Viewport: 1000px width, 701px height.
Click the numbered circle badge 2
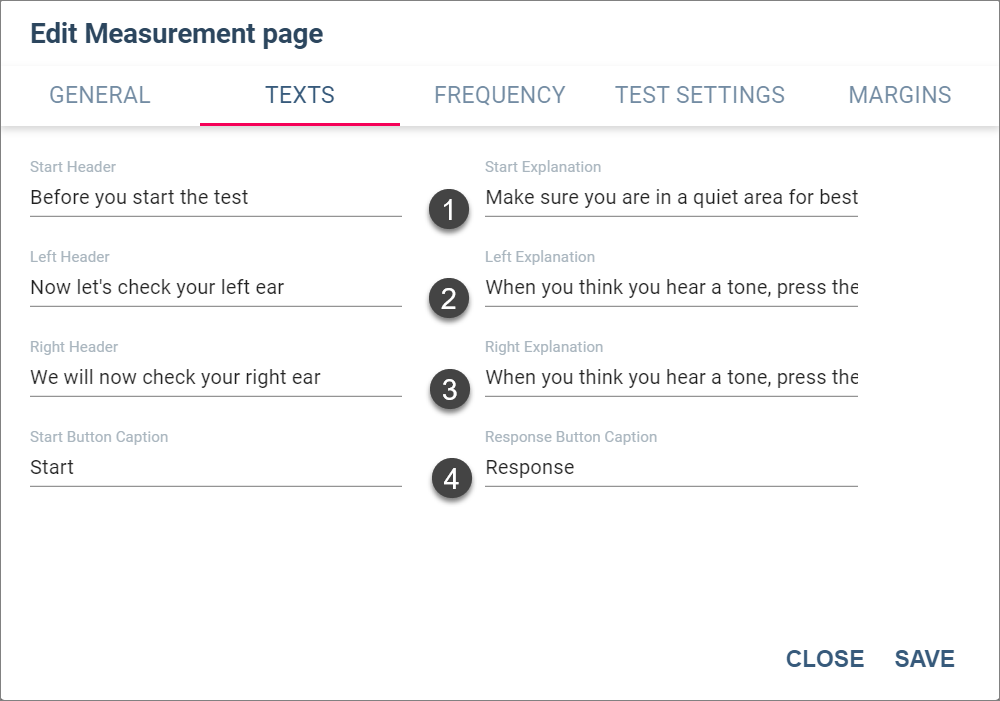click(x=449, y=299)
